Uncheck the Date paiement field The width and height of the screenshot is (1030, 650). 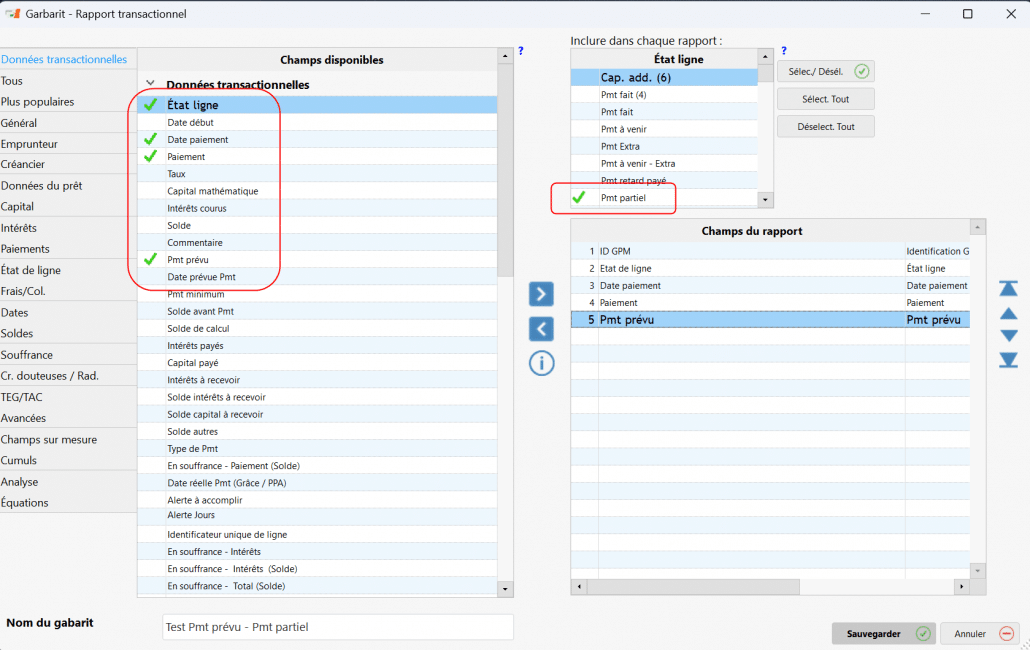point(151,140)
